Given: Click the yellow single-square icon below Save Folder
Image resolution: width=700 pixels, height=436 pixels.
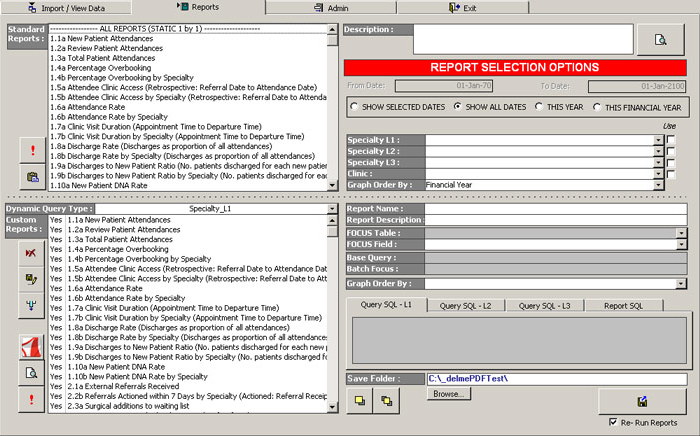Looking at the screenshot, I should point(359,401).
